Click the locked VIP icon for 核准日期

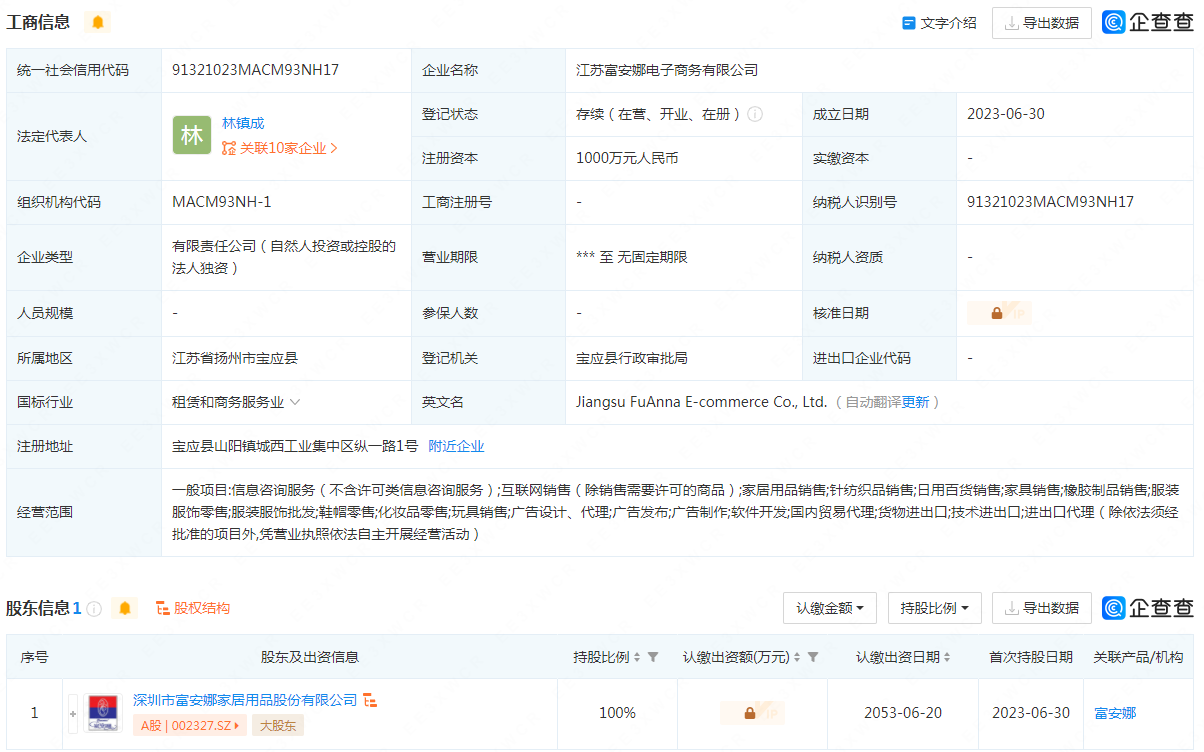click(x=999, y=313)
